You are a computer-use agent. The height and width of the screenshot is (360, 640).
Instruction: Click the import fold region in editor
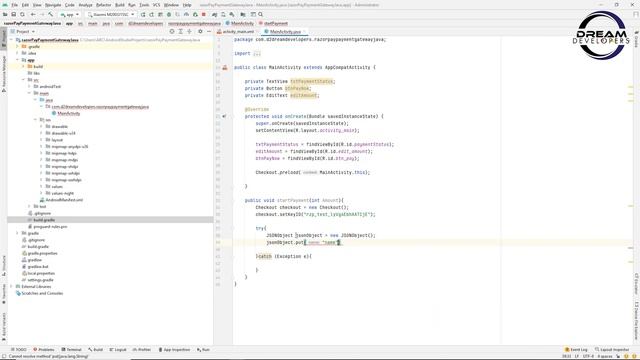(x=257, y=53)
